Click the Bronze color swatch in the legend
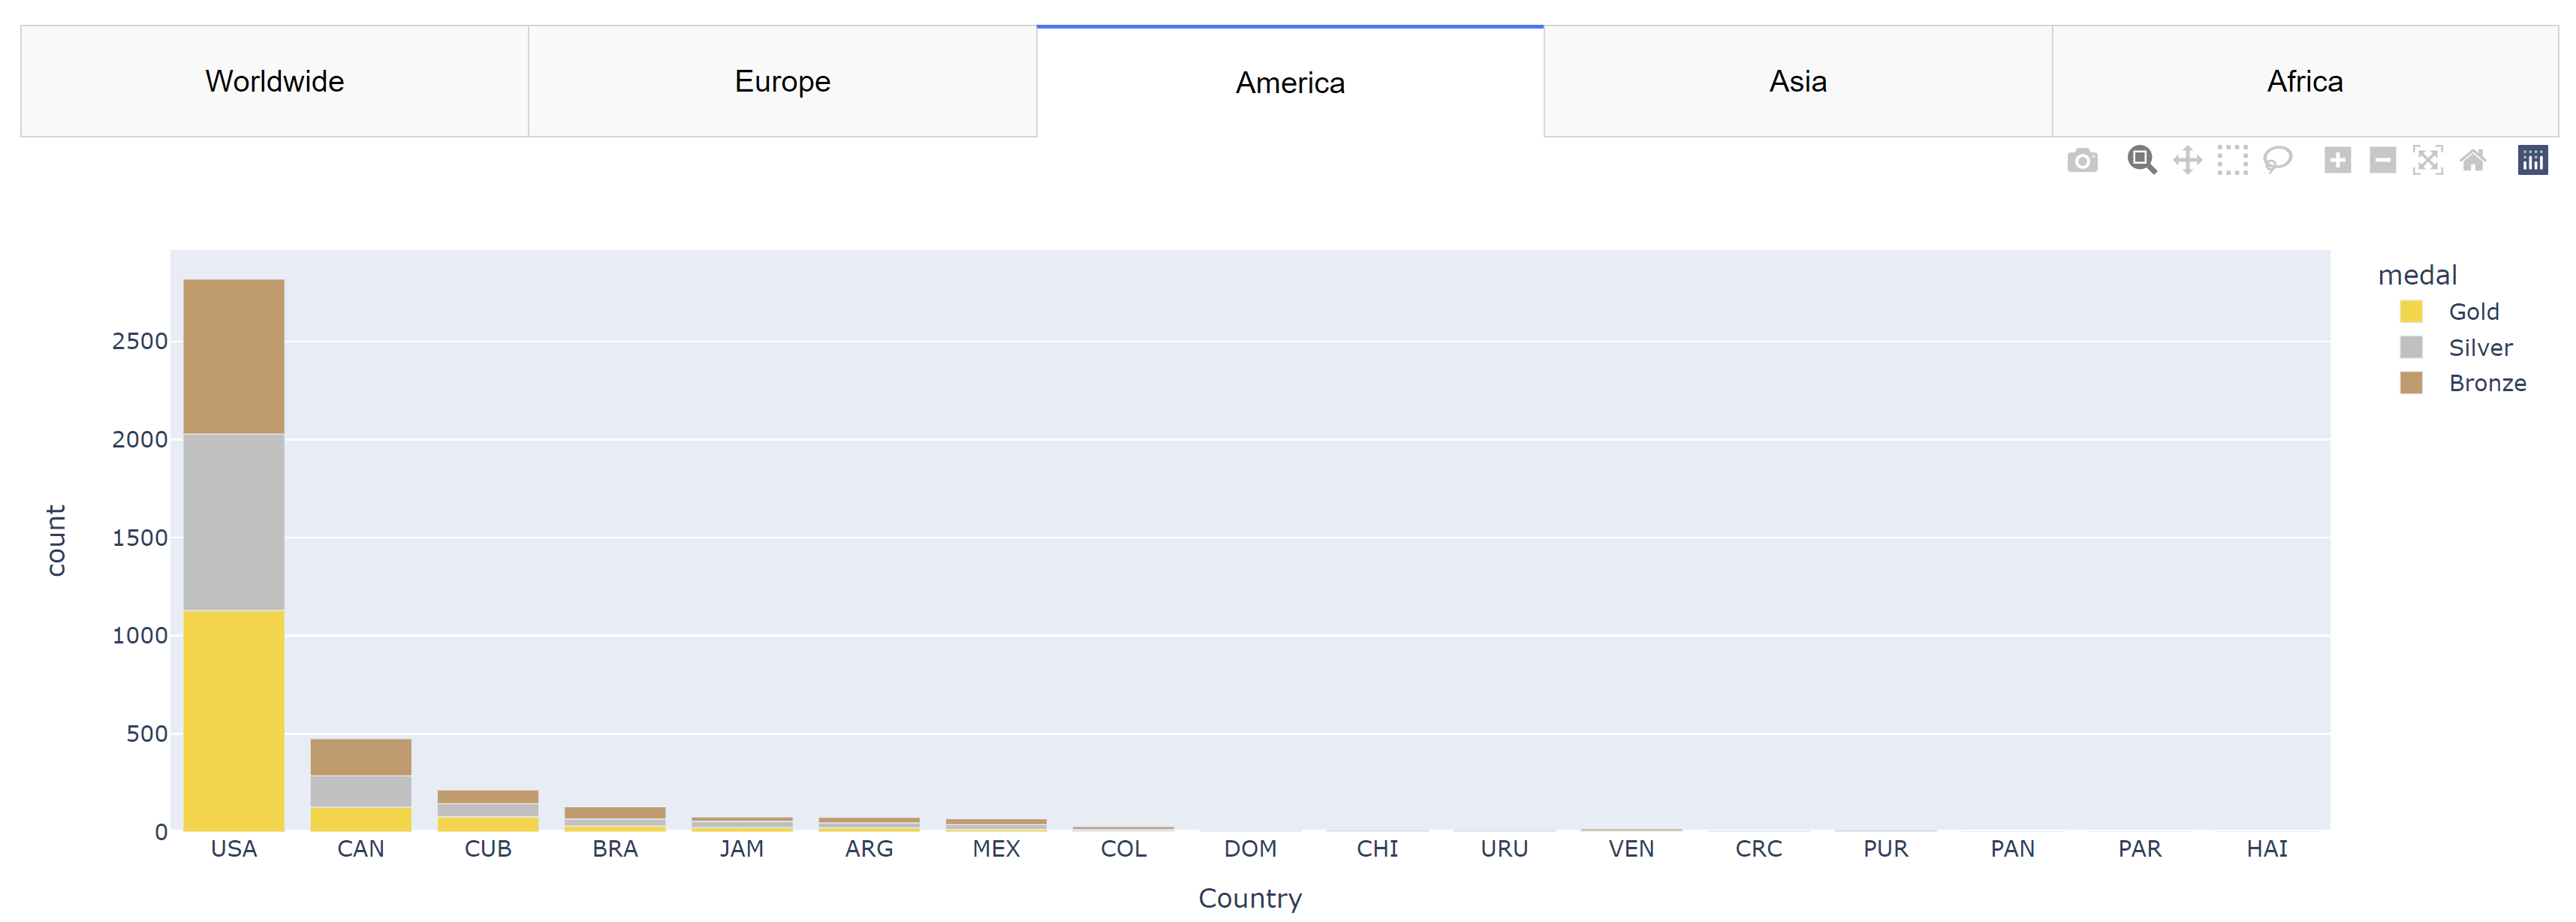This screenshot has width=2576, height=922. point(2411,383)
